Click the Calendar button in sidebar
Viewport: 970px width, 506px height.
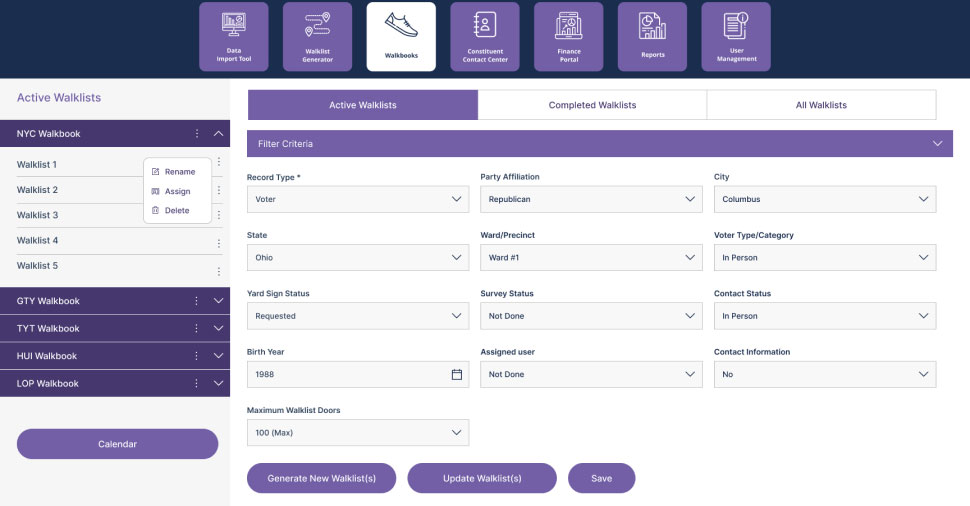[x=117, y=444]
